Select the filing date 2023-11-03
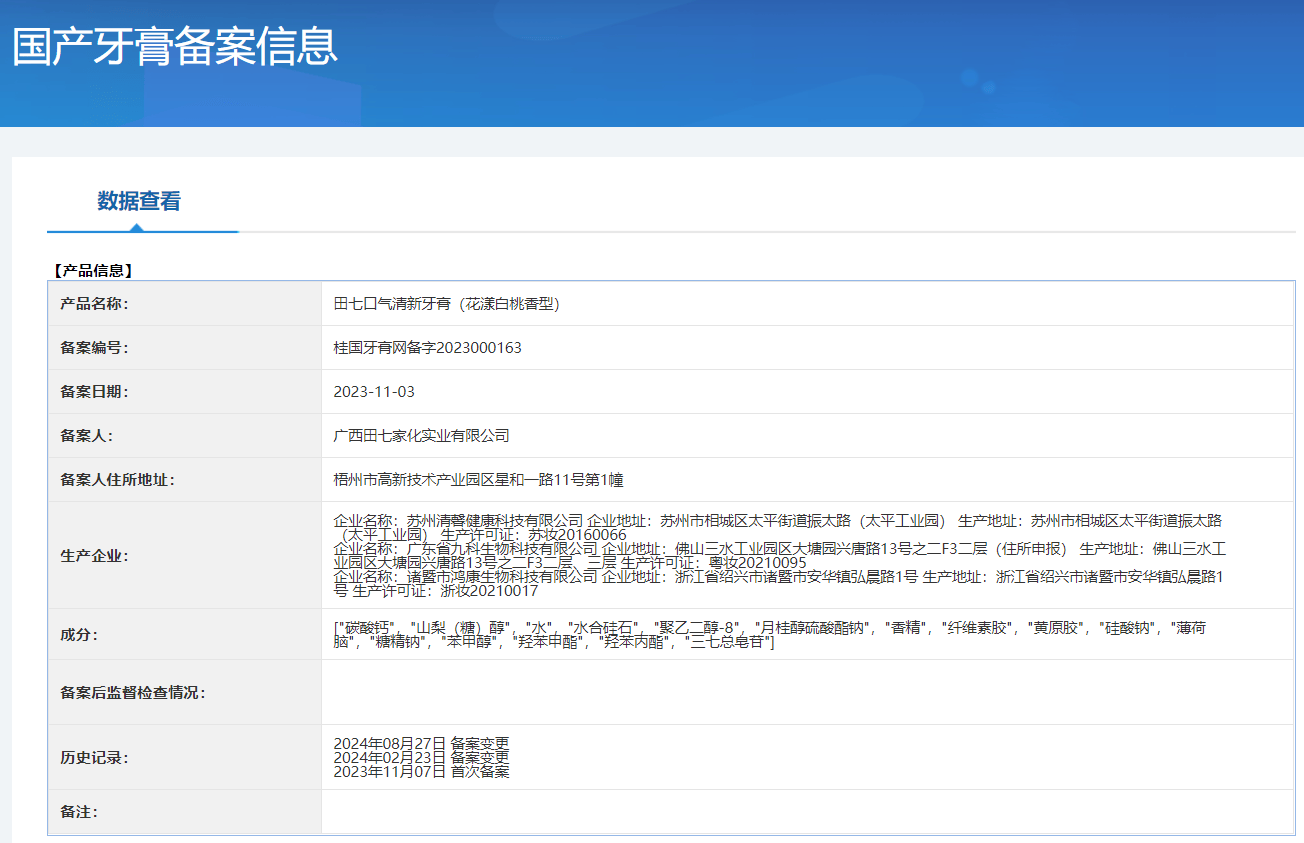Viewport: 1304px width, 843px height. pos(373,391)
